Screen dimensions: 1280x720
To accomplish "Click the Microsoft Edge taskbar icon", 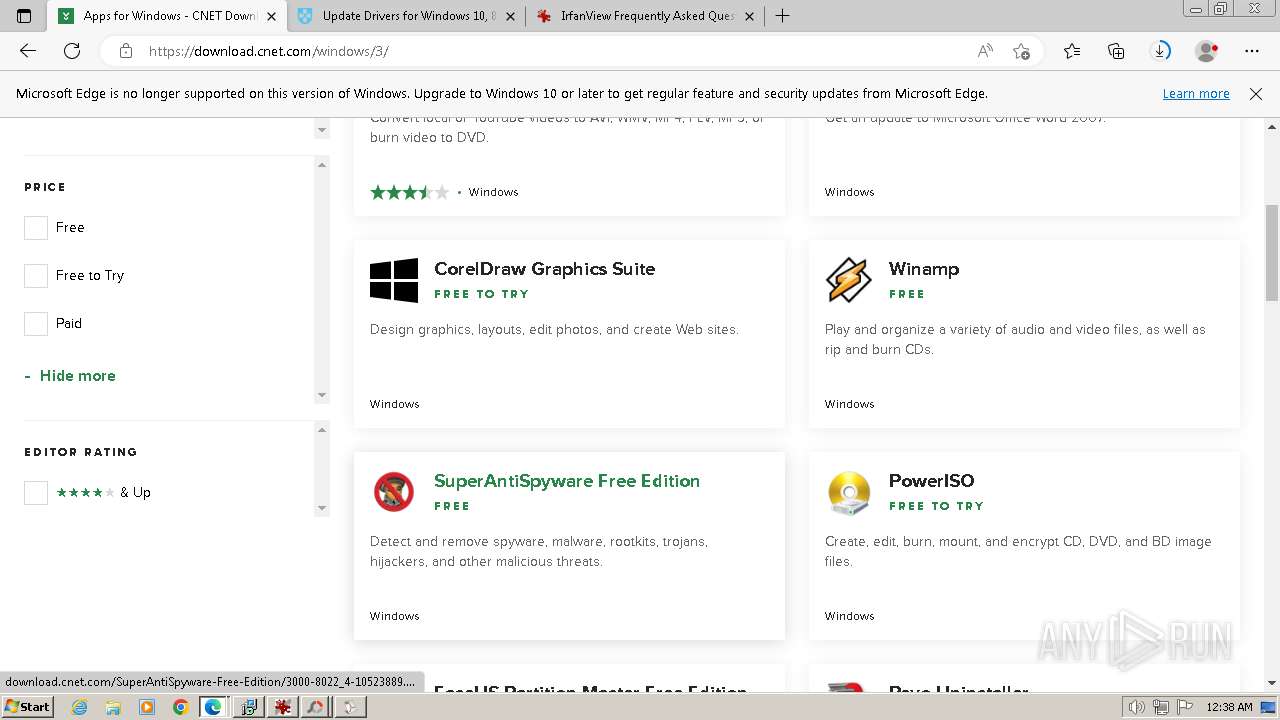I will (x=213, y=707).
